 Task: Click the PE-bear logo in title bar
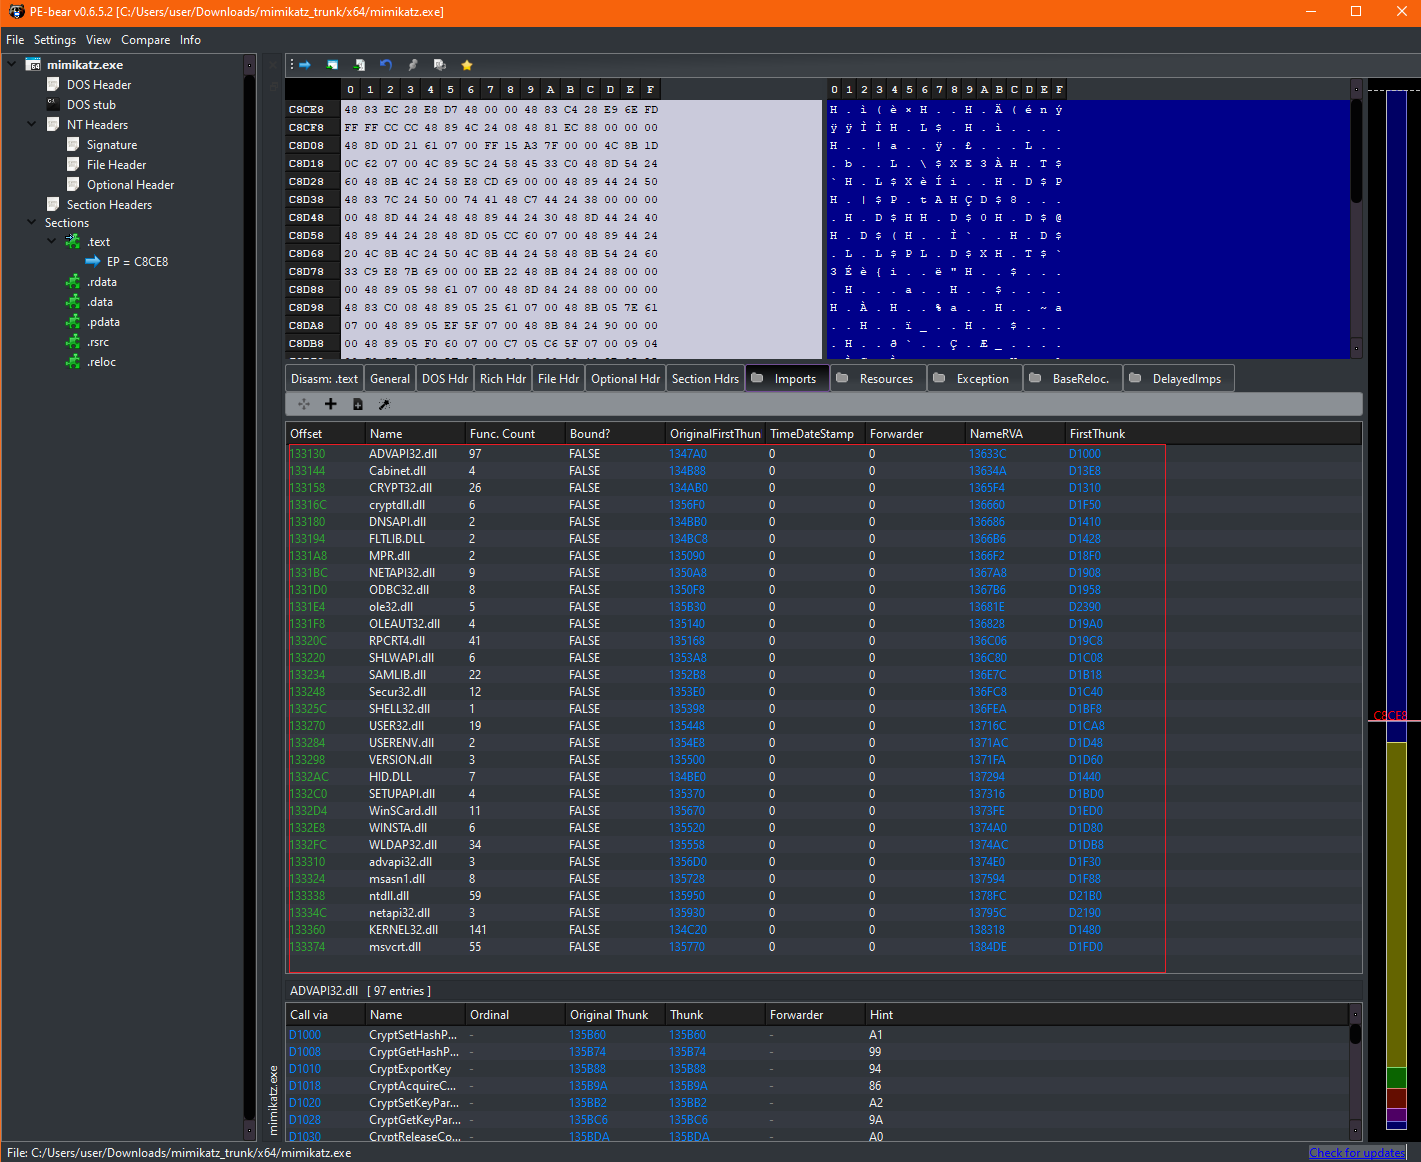tap(16, 12)
